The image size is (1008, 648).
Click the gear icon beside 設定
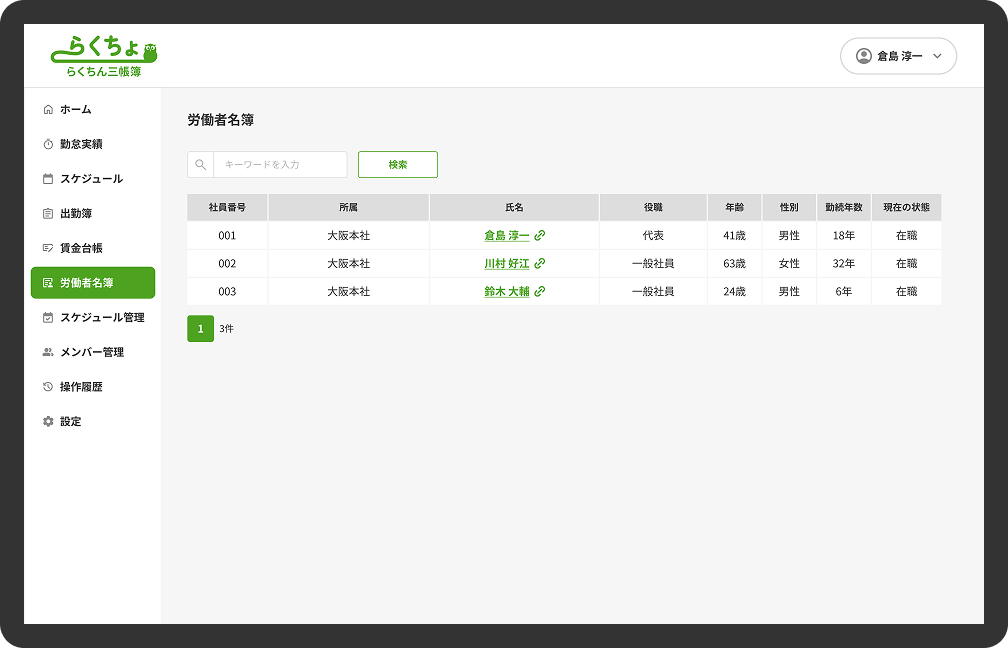(x=48, y=422)
